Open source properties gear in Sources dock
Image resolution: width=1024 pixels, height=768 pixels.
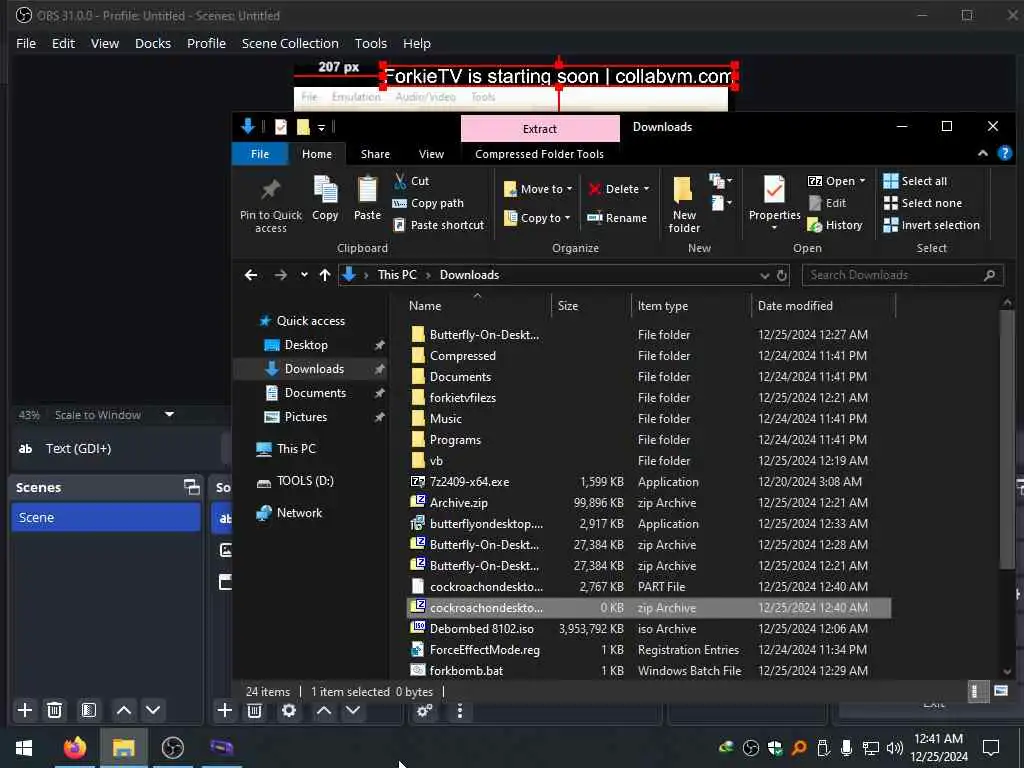(289, 710)
